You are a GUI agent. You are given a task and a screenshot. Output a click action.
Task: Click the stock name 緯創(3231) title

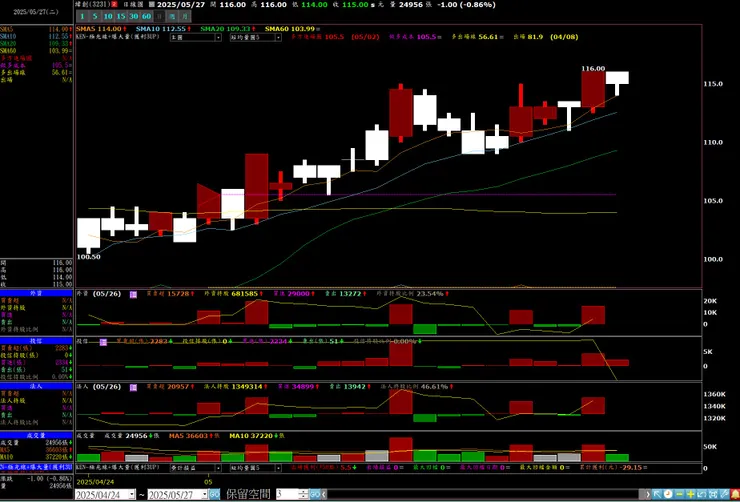93,5
